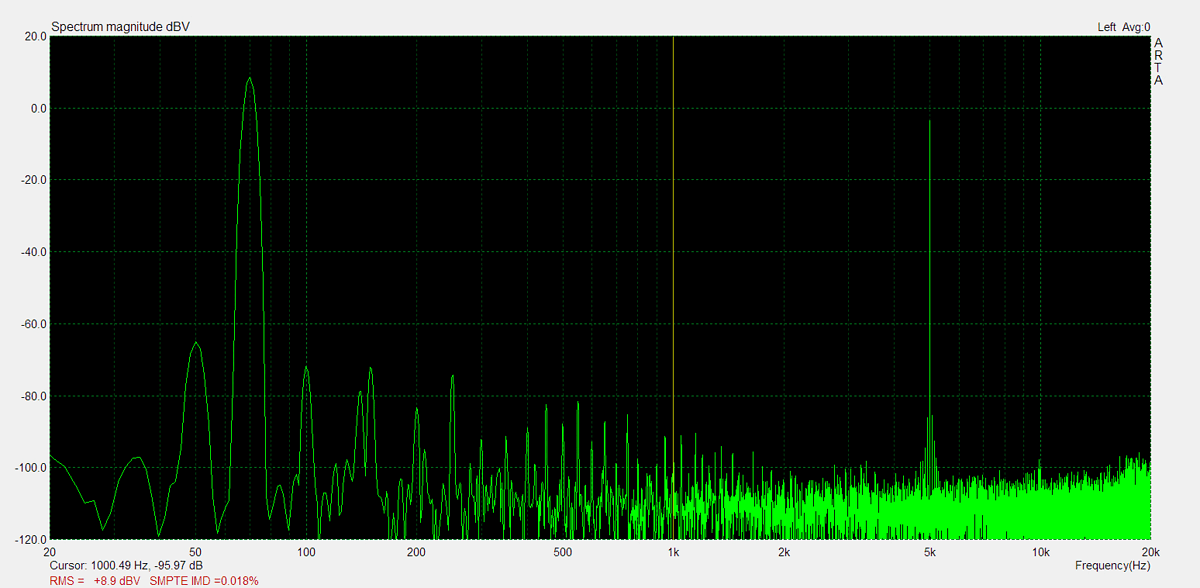Image resolution: width=1200 pixels, height=588 pixels.
Task: Click the 1k frequency axis tick label
Action: [674, 552]
